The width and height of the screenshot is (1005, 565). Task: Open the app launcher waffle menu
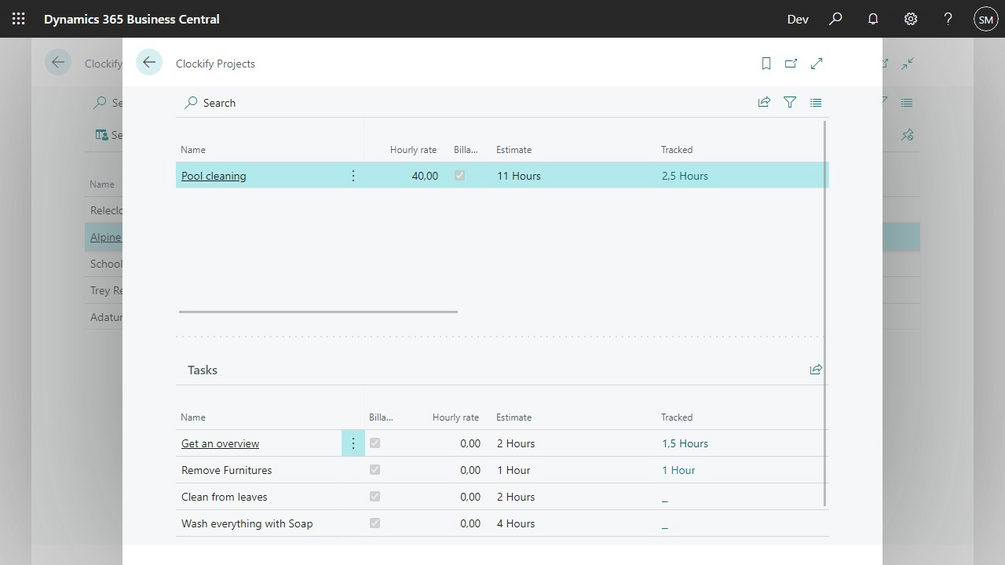click(19, 19)
